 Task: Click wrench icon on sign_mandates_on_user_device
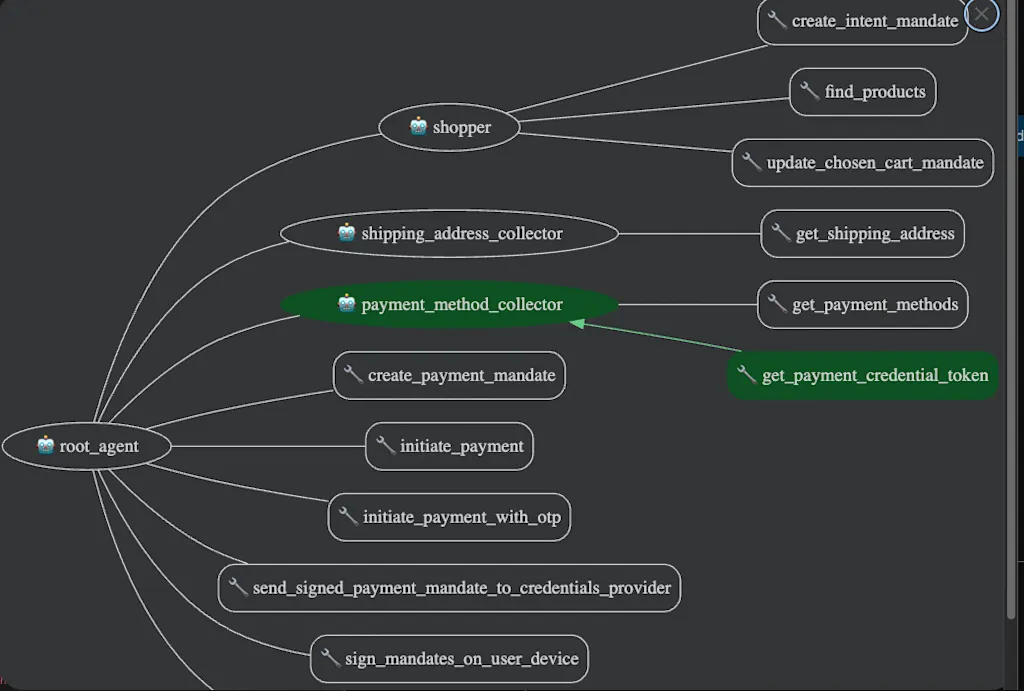click(330, 658)
